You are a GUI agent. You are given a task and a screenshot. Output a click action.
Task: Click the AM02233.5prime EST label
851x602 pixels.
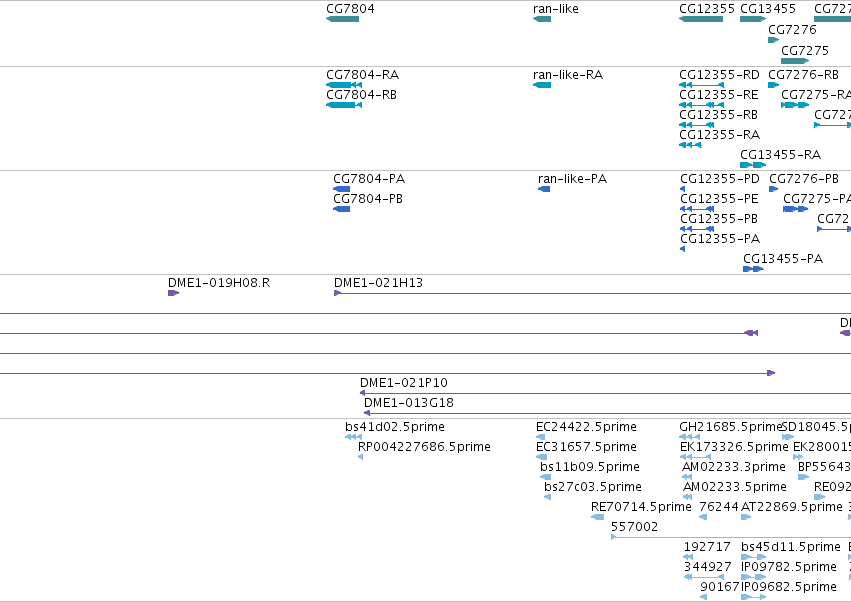[734, 487]
